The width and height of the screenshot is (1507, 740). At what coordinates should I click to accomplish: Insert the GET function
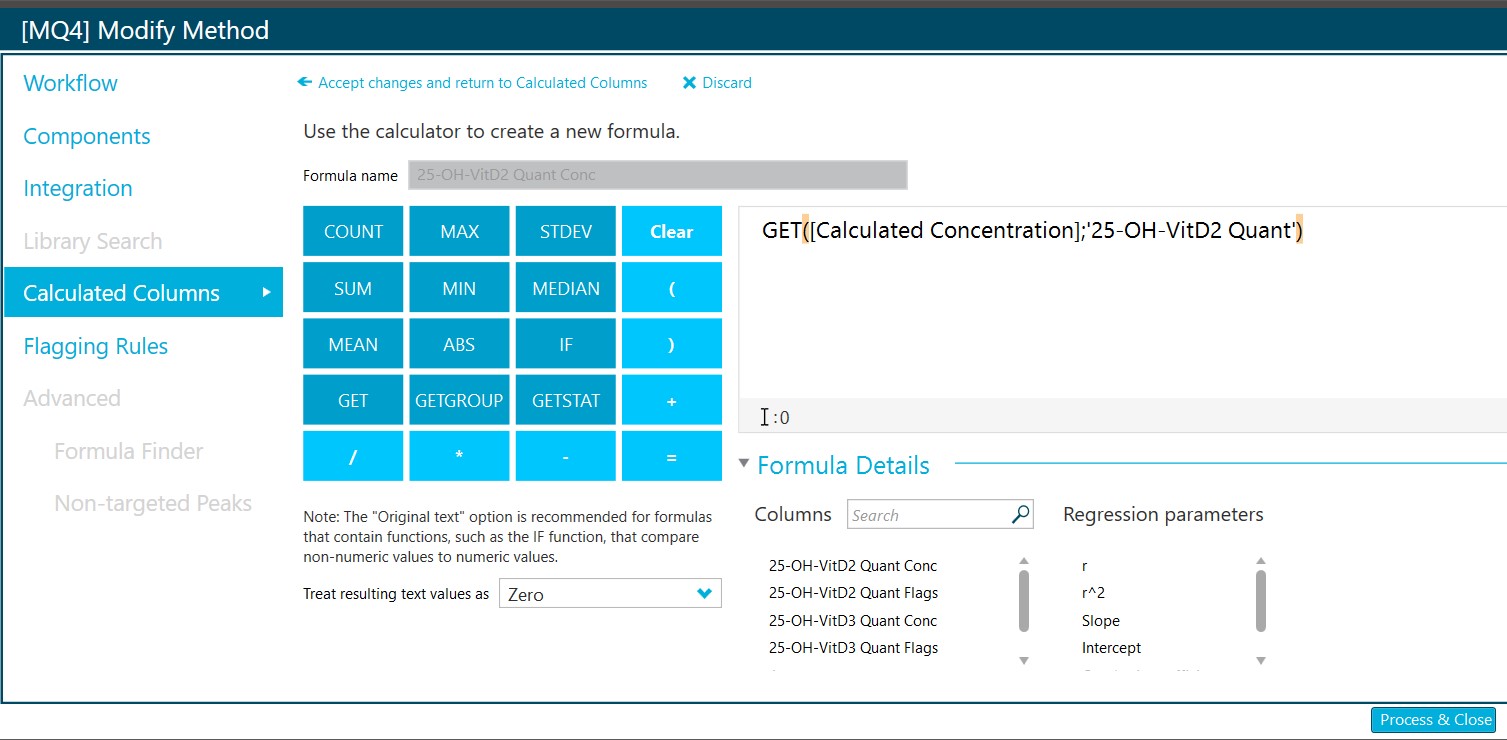[353, 400]
